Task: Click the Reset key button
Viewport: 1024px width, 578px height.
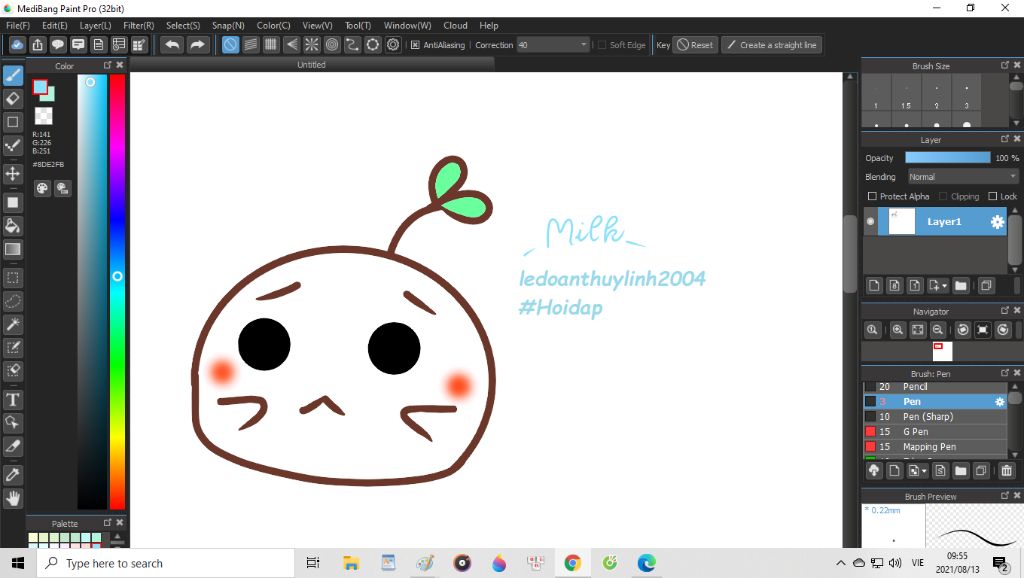Action: point(695,44)
